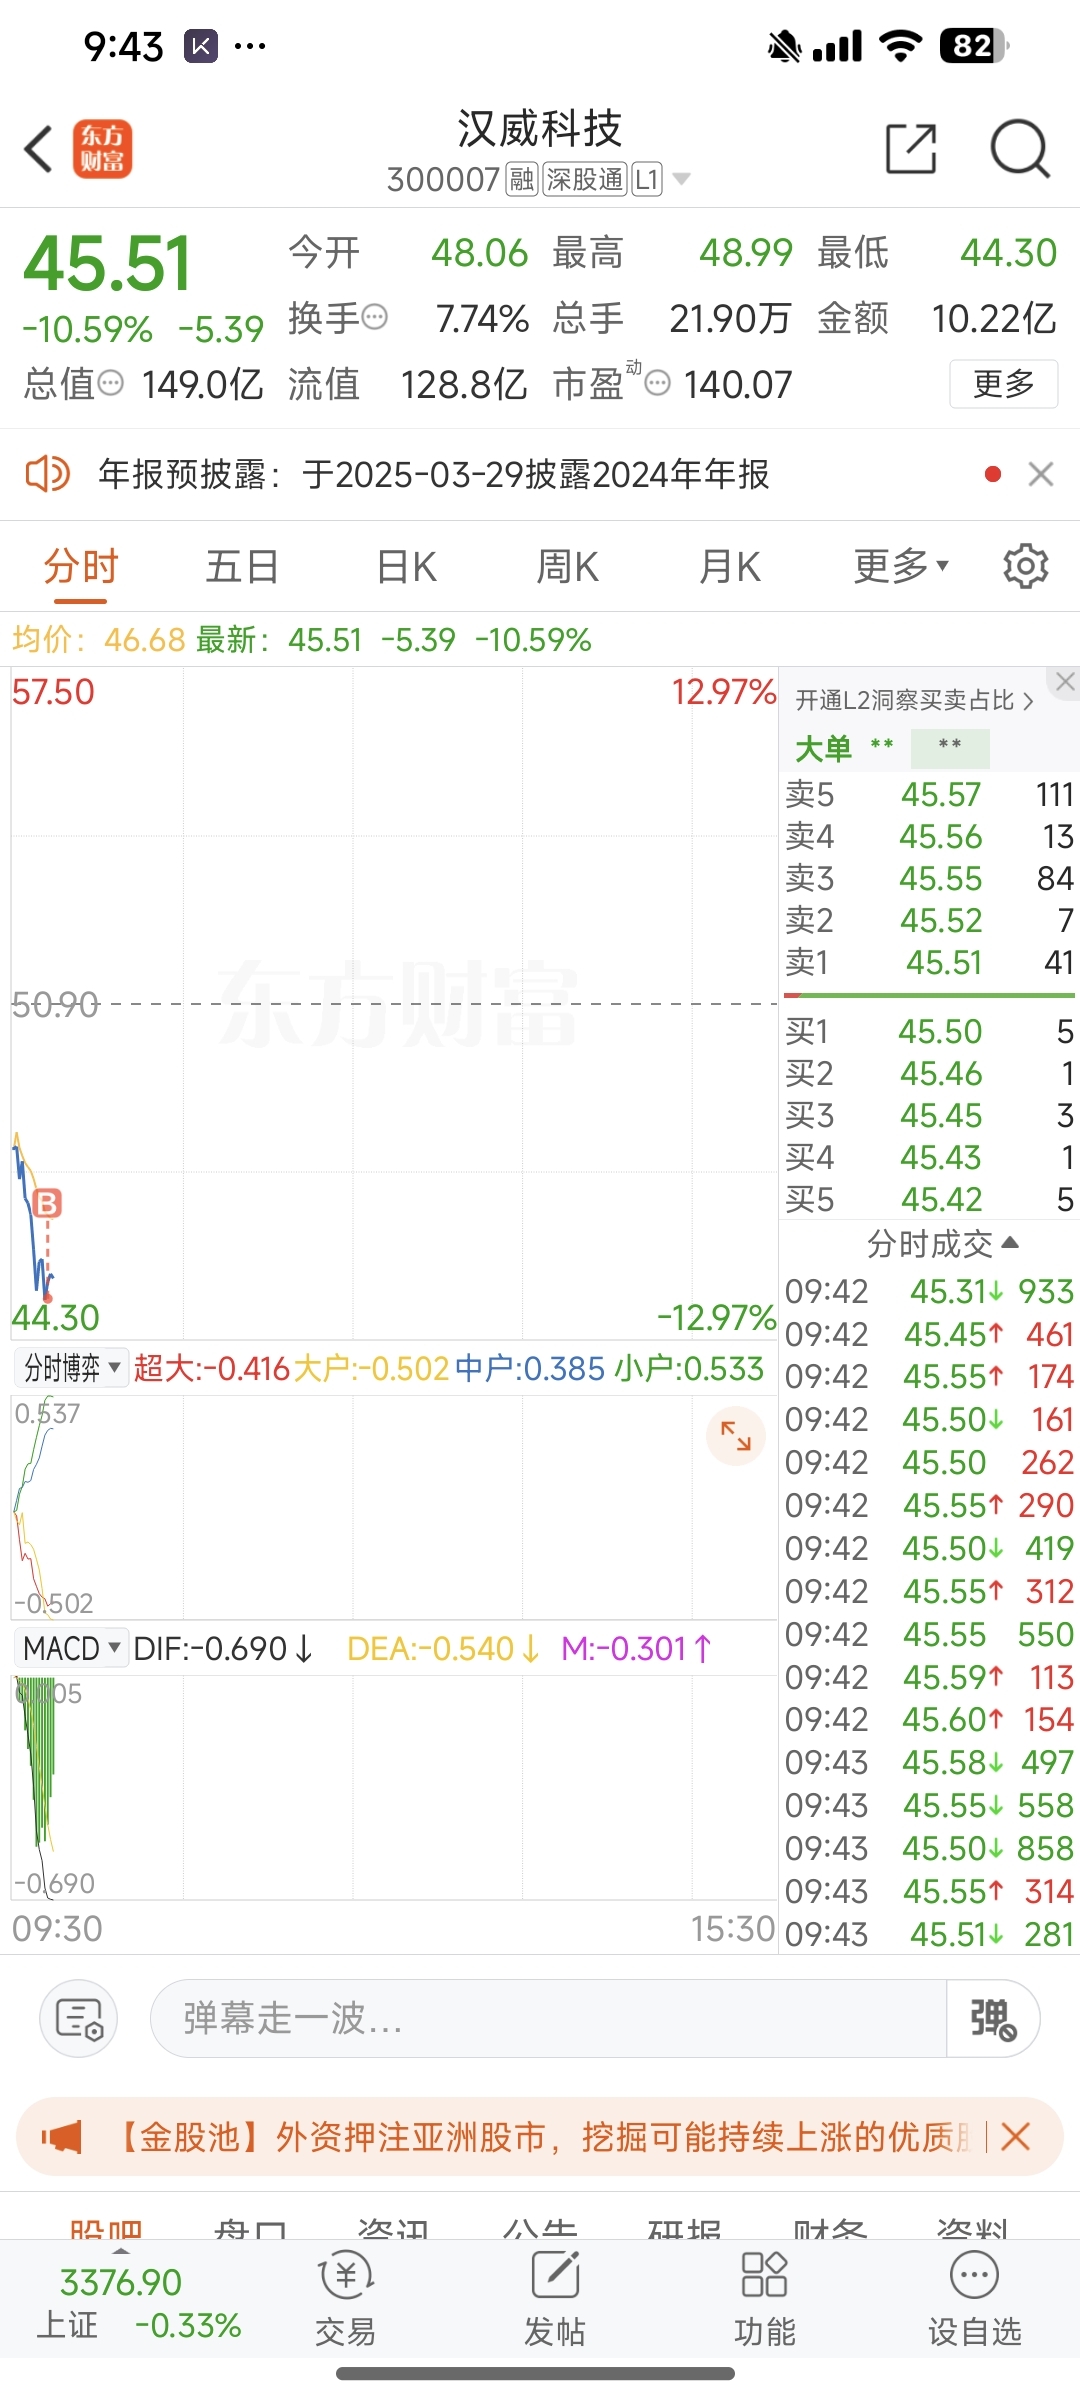Tap the danmaku list settings icon
The image size is (1080, 2400).
79,2018
